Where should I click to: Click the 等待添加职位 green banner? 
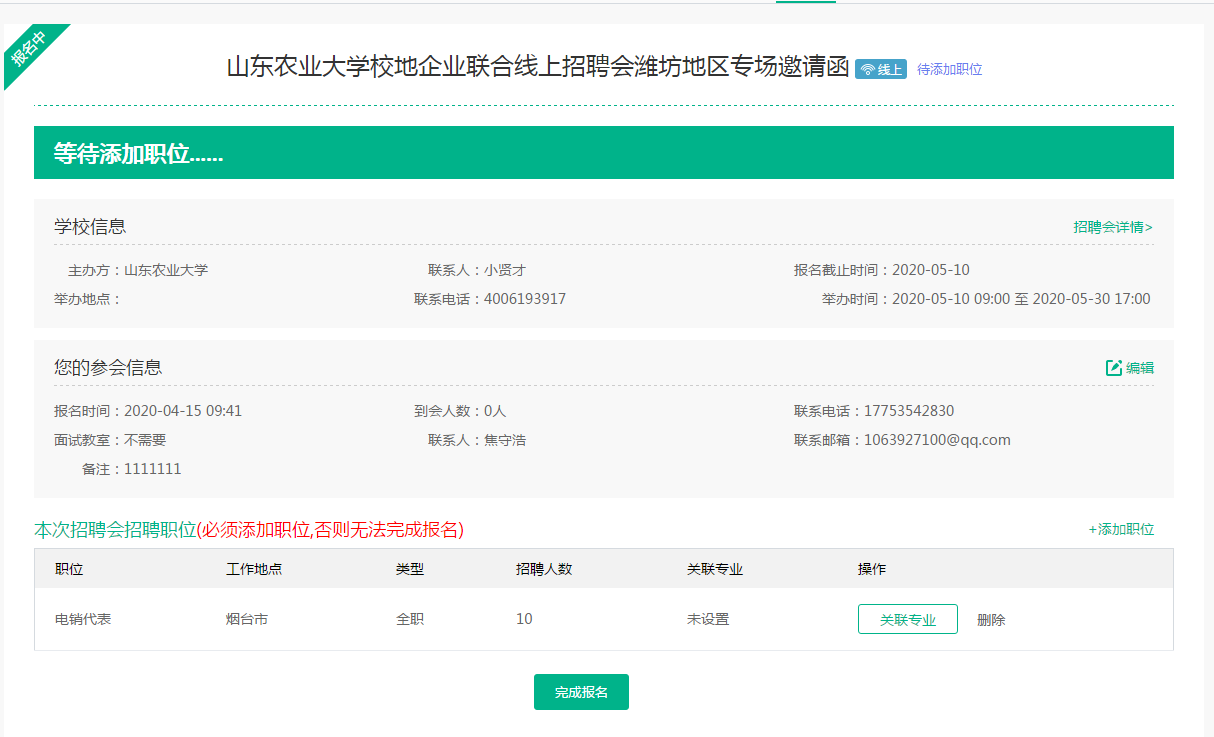point(603,153)
